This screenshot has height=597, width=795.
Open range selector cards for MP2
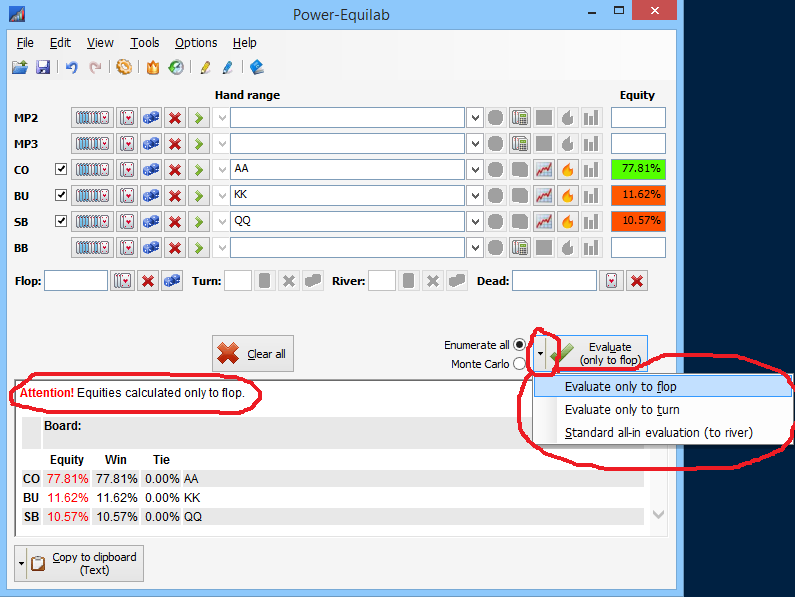point(92,118)
